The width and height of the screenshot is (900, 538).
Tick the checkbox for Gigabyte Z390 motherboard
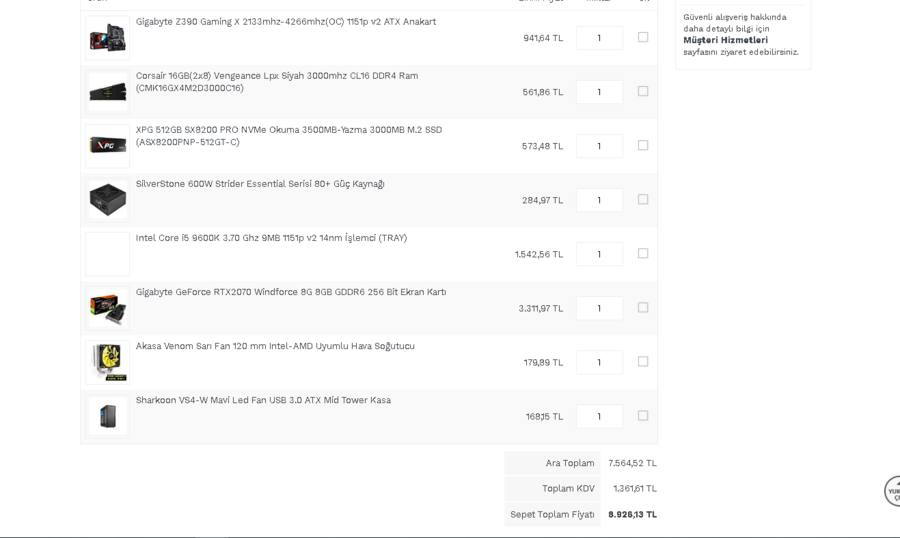pyautogui.click(x=643, y=37)
